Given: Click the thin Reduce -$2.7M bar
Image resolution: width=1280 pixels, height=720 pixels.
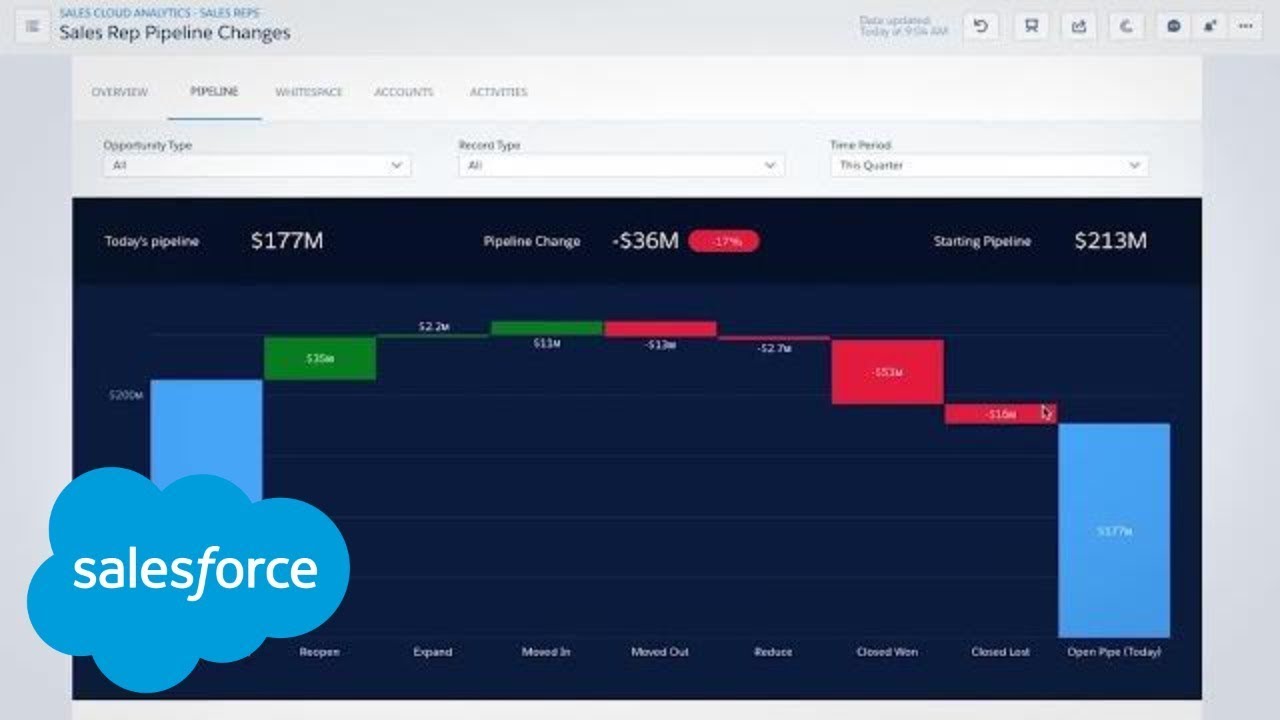Looking at the screenshot, I should (x=774, y=338).
